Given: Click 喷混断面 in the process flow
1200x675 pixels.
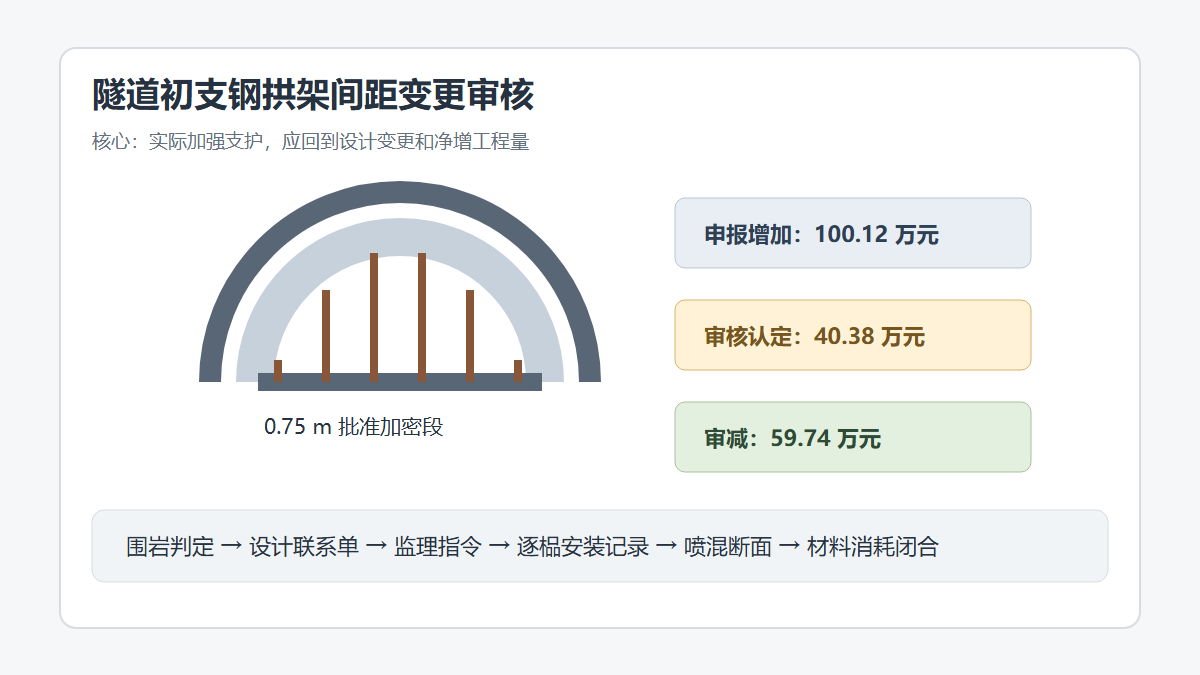Looking at the screenshot, I should coord(728,547).
